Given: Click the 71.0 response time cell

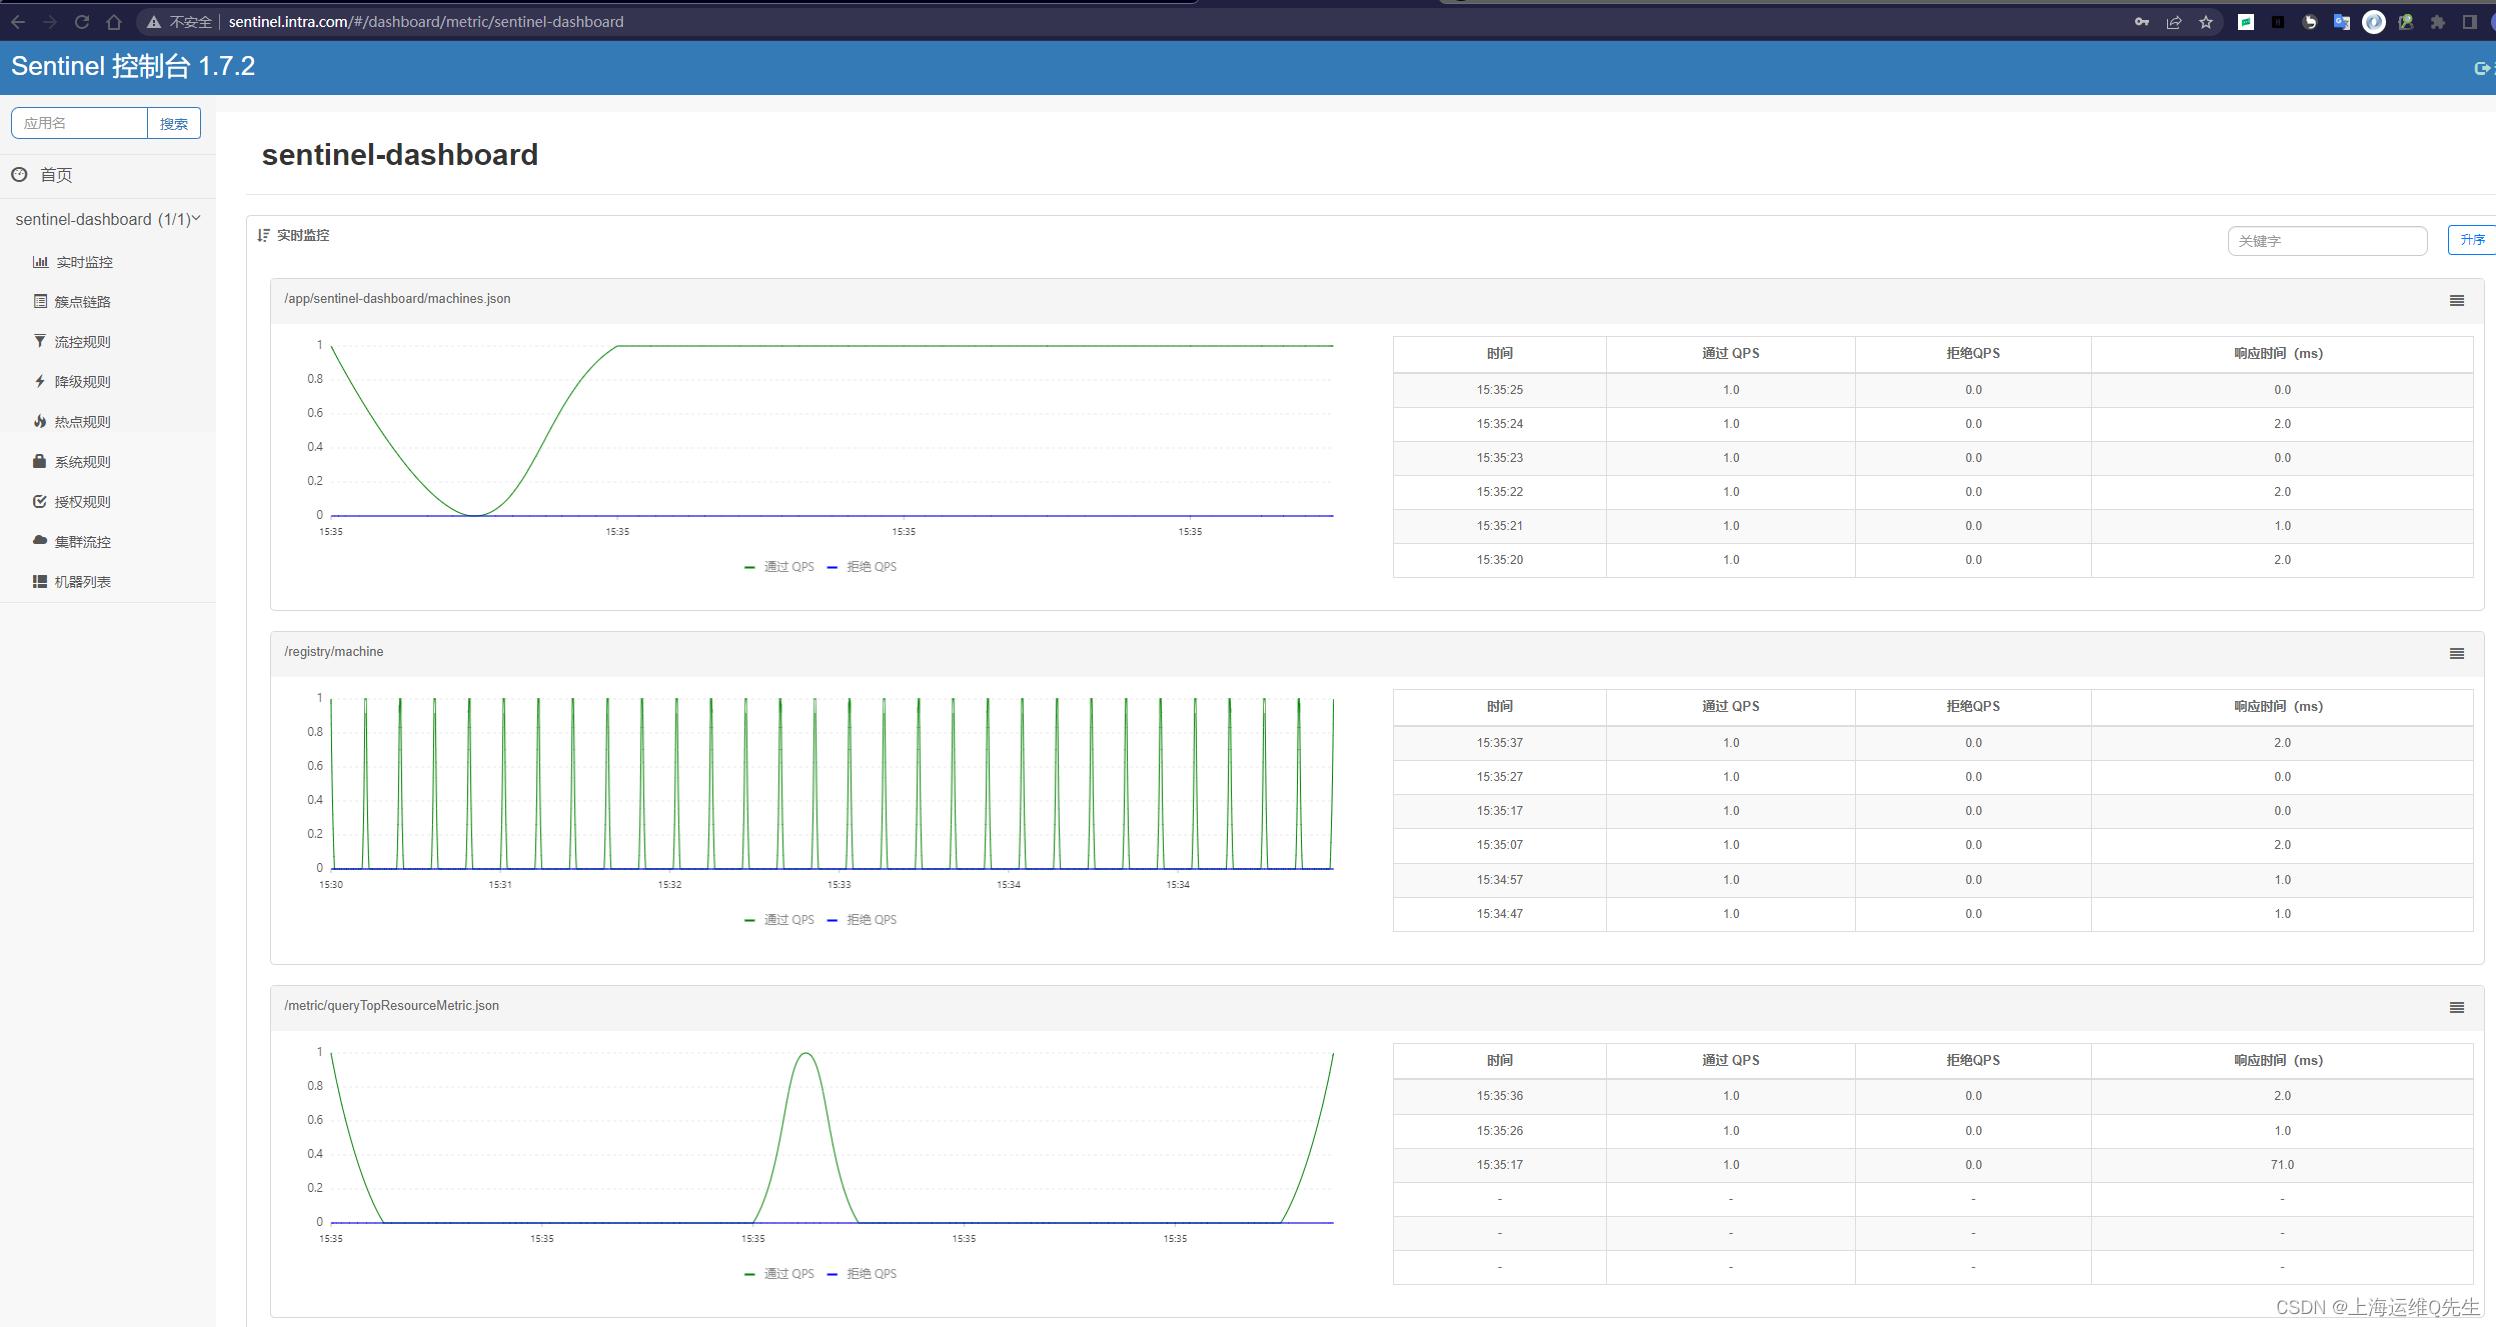Looking at the screenshot, I should tap(2282, 1165).
